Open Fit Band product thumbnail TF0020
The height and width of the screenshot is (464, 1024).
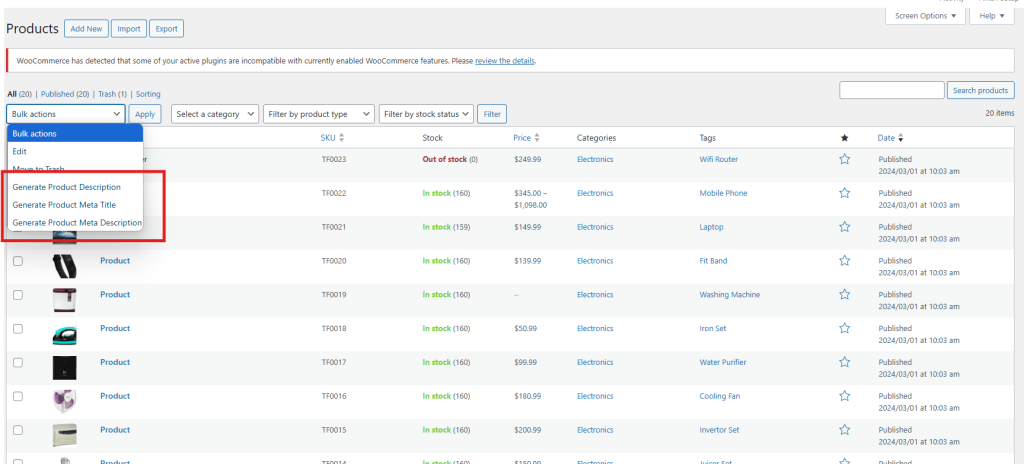click(65, 266)
